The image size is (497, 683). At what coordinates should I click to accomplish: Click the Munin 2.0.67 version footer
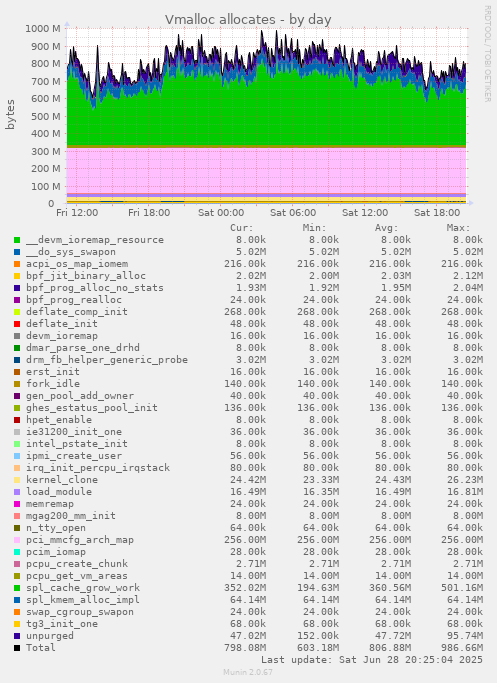point(248,672)
